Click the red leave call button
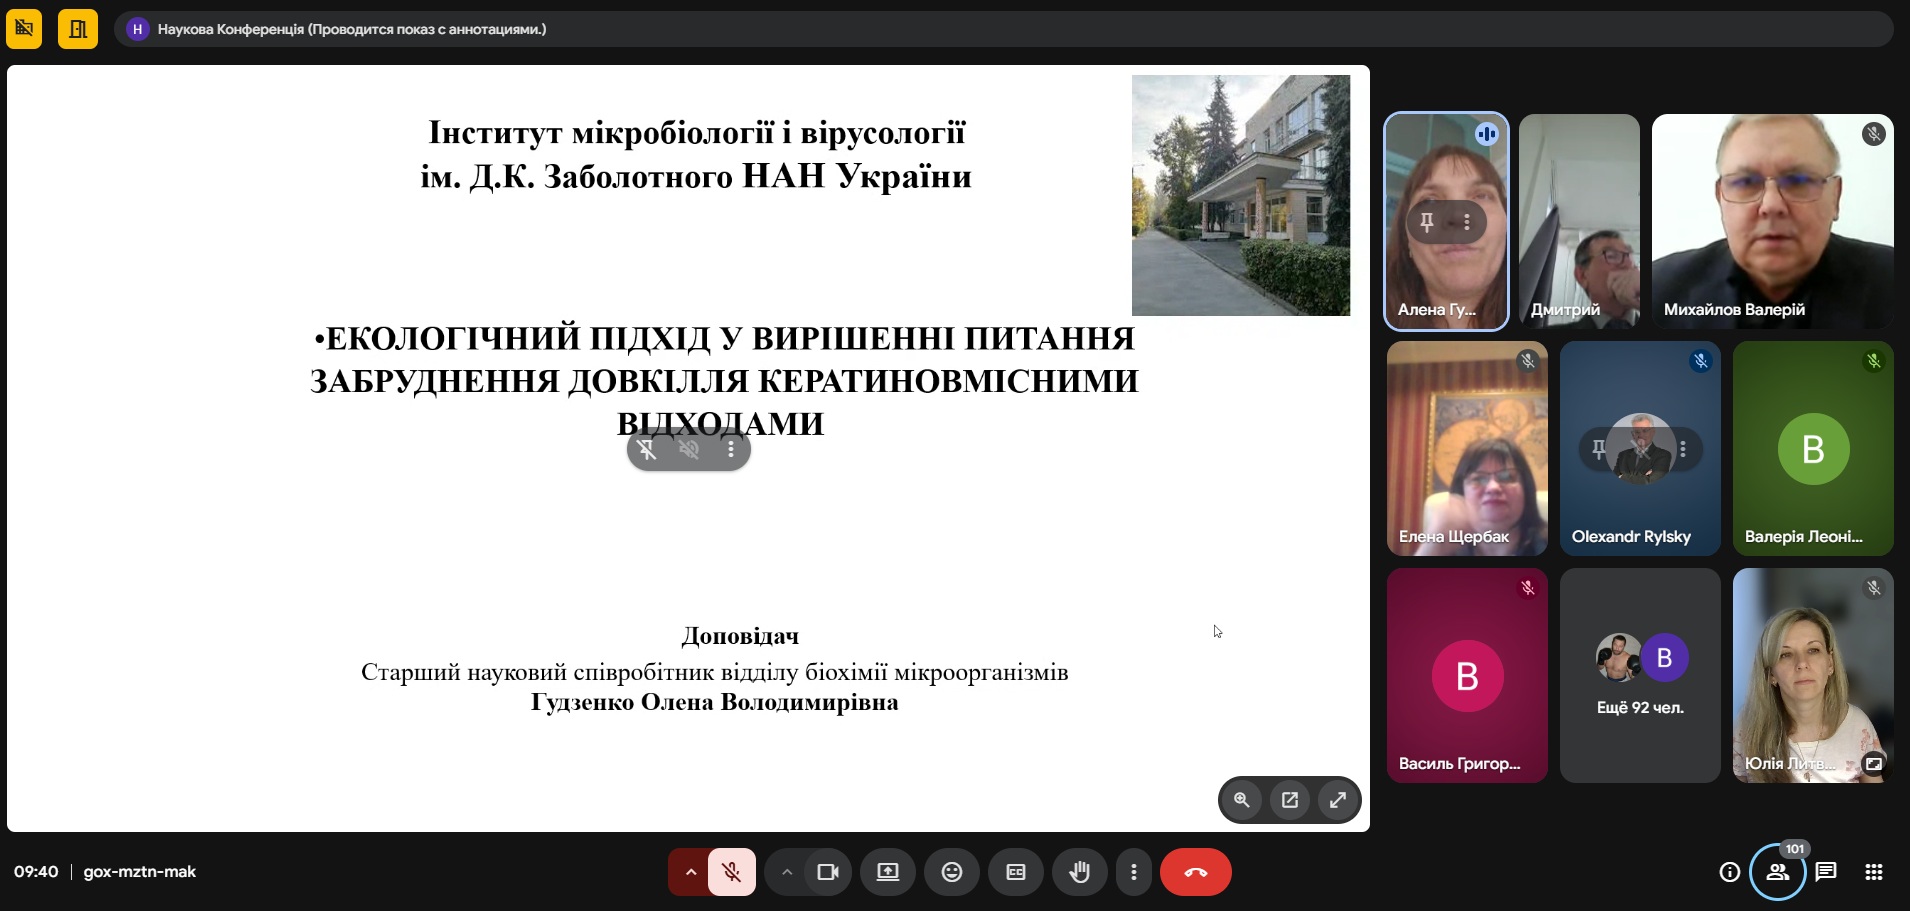The image size is (1910, 911). point(1195,872)
